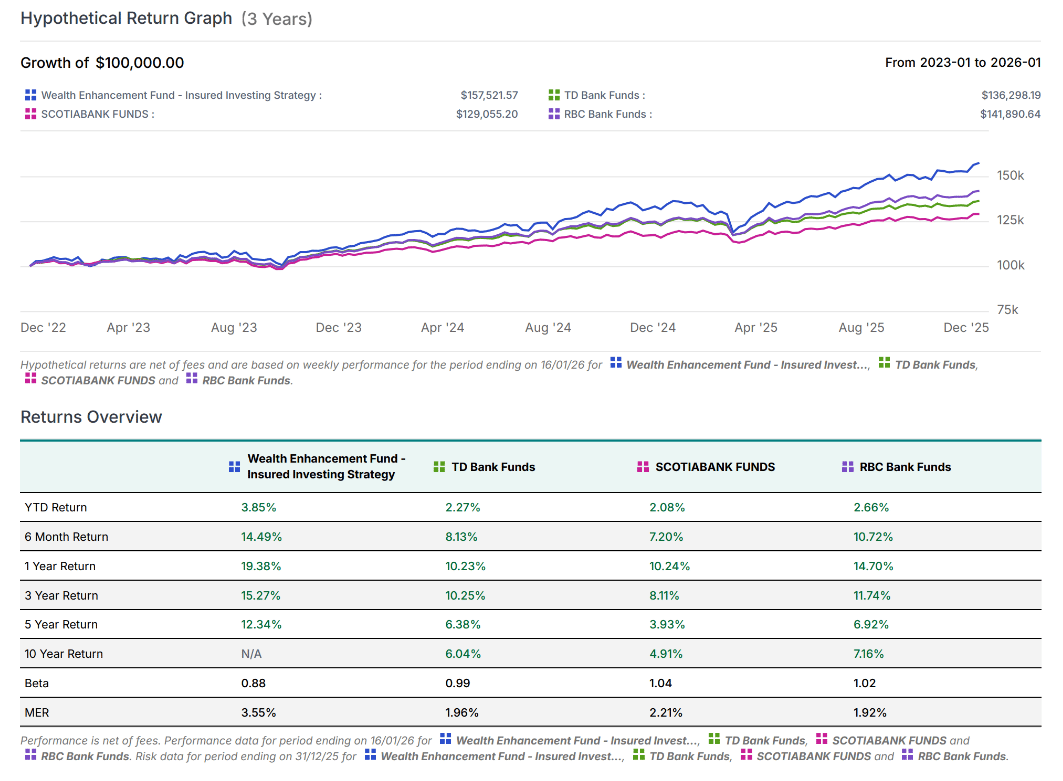Click pink Scotiabank icon in Returns Overview header

tap(643, 467)
